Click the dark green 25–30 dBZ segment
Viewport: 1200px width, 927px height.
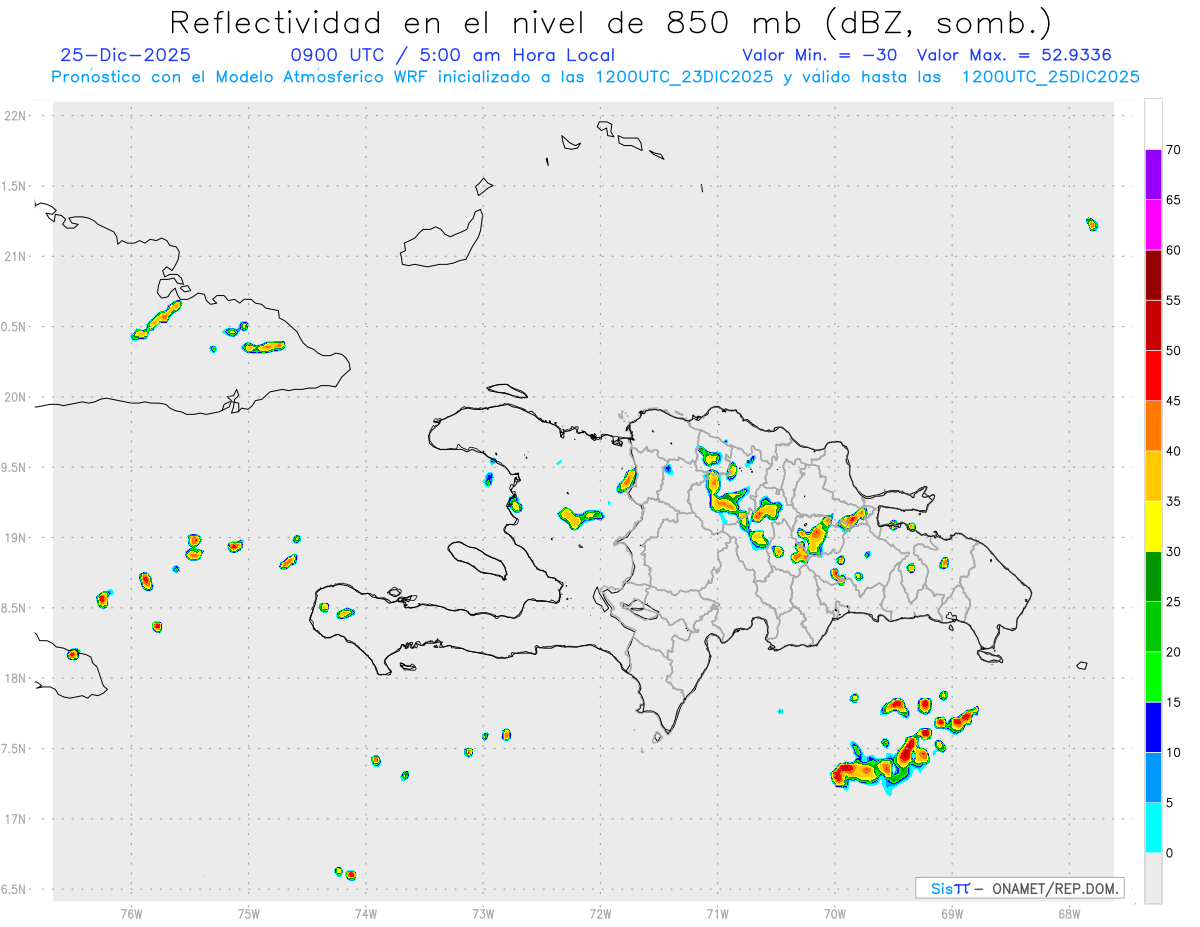1153,577
